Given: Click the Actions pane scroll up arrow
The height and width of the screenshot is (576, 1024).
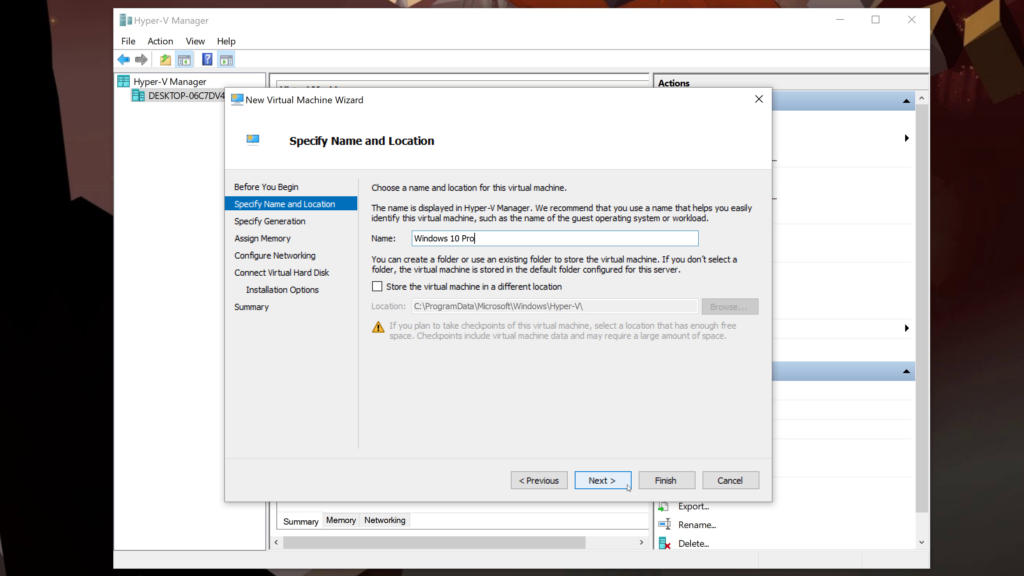Looking at the screenshot, I should (x=921, y=98).
